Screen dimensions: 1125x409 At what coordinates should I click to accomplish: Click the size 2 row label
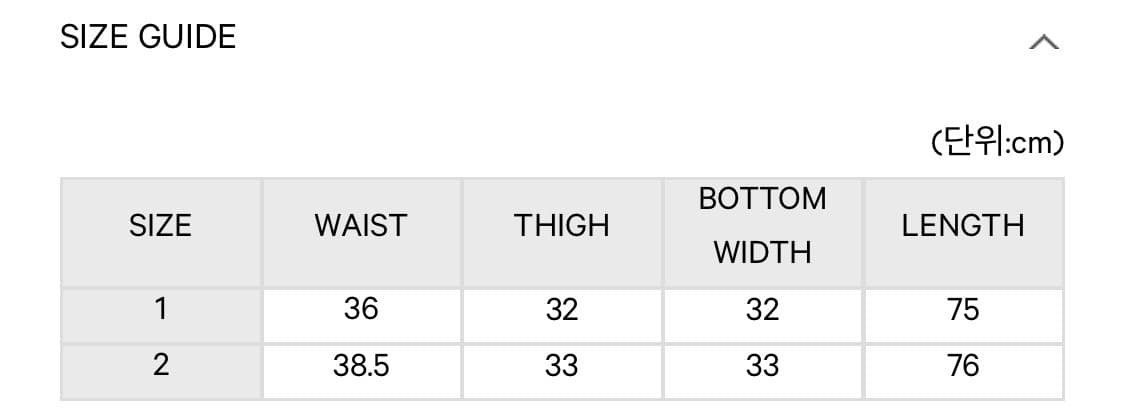[x=161, y=365]
